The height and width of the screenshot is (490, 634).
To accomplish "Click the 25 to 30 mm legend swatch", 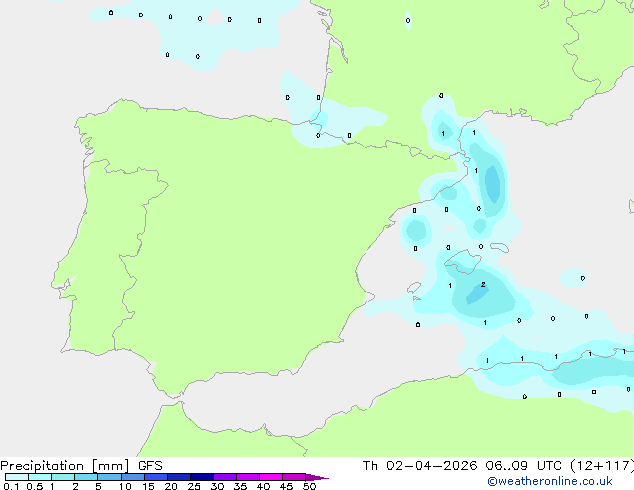I will click(x=202, y=477).
